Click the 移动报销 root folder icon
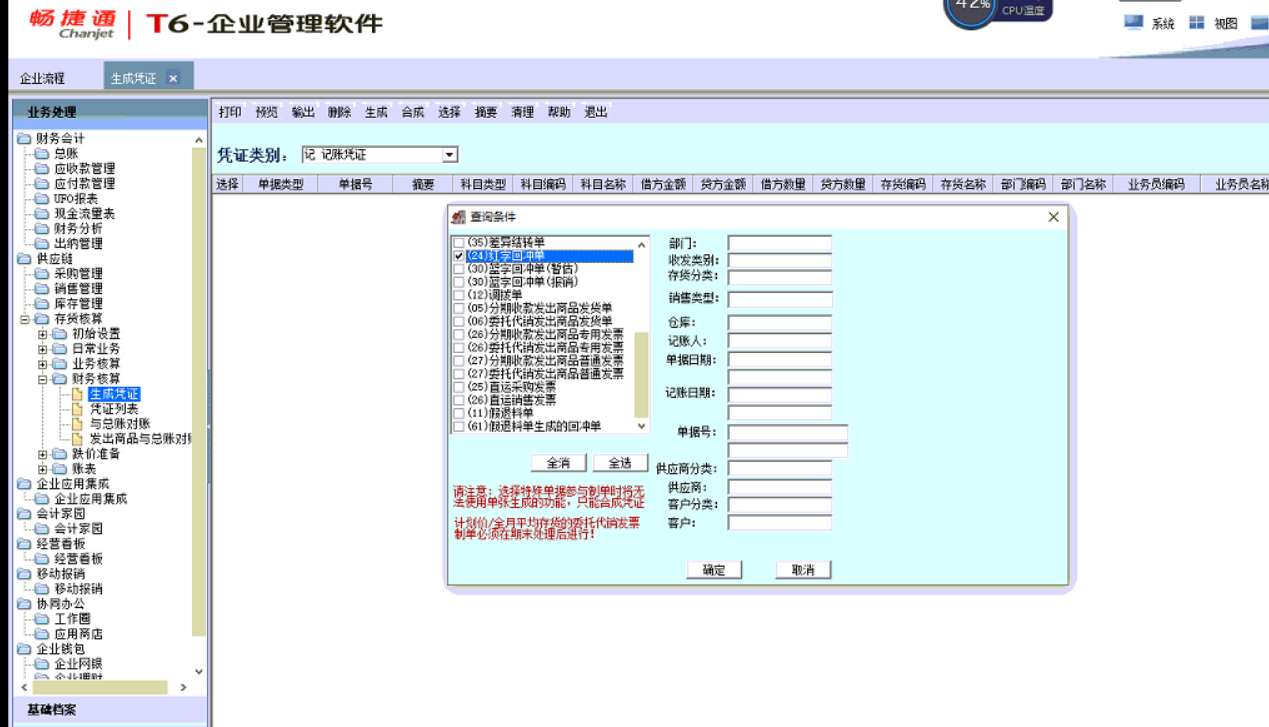 (24, 574)
